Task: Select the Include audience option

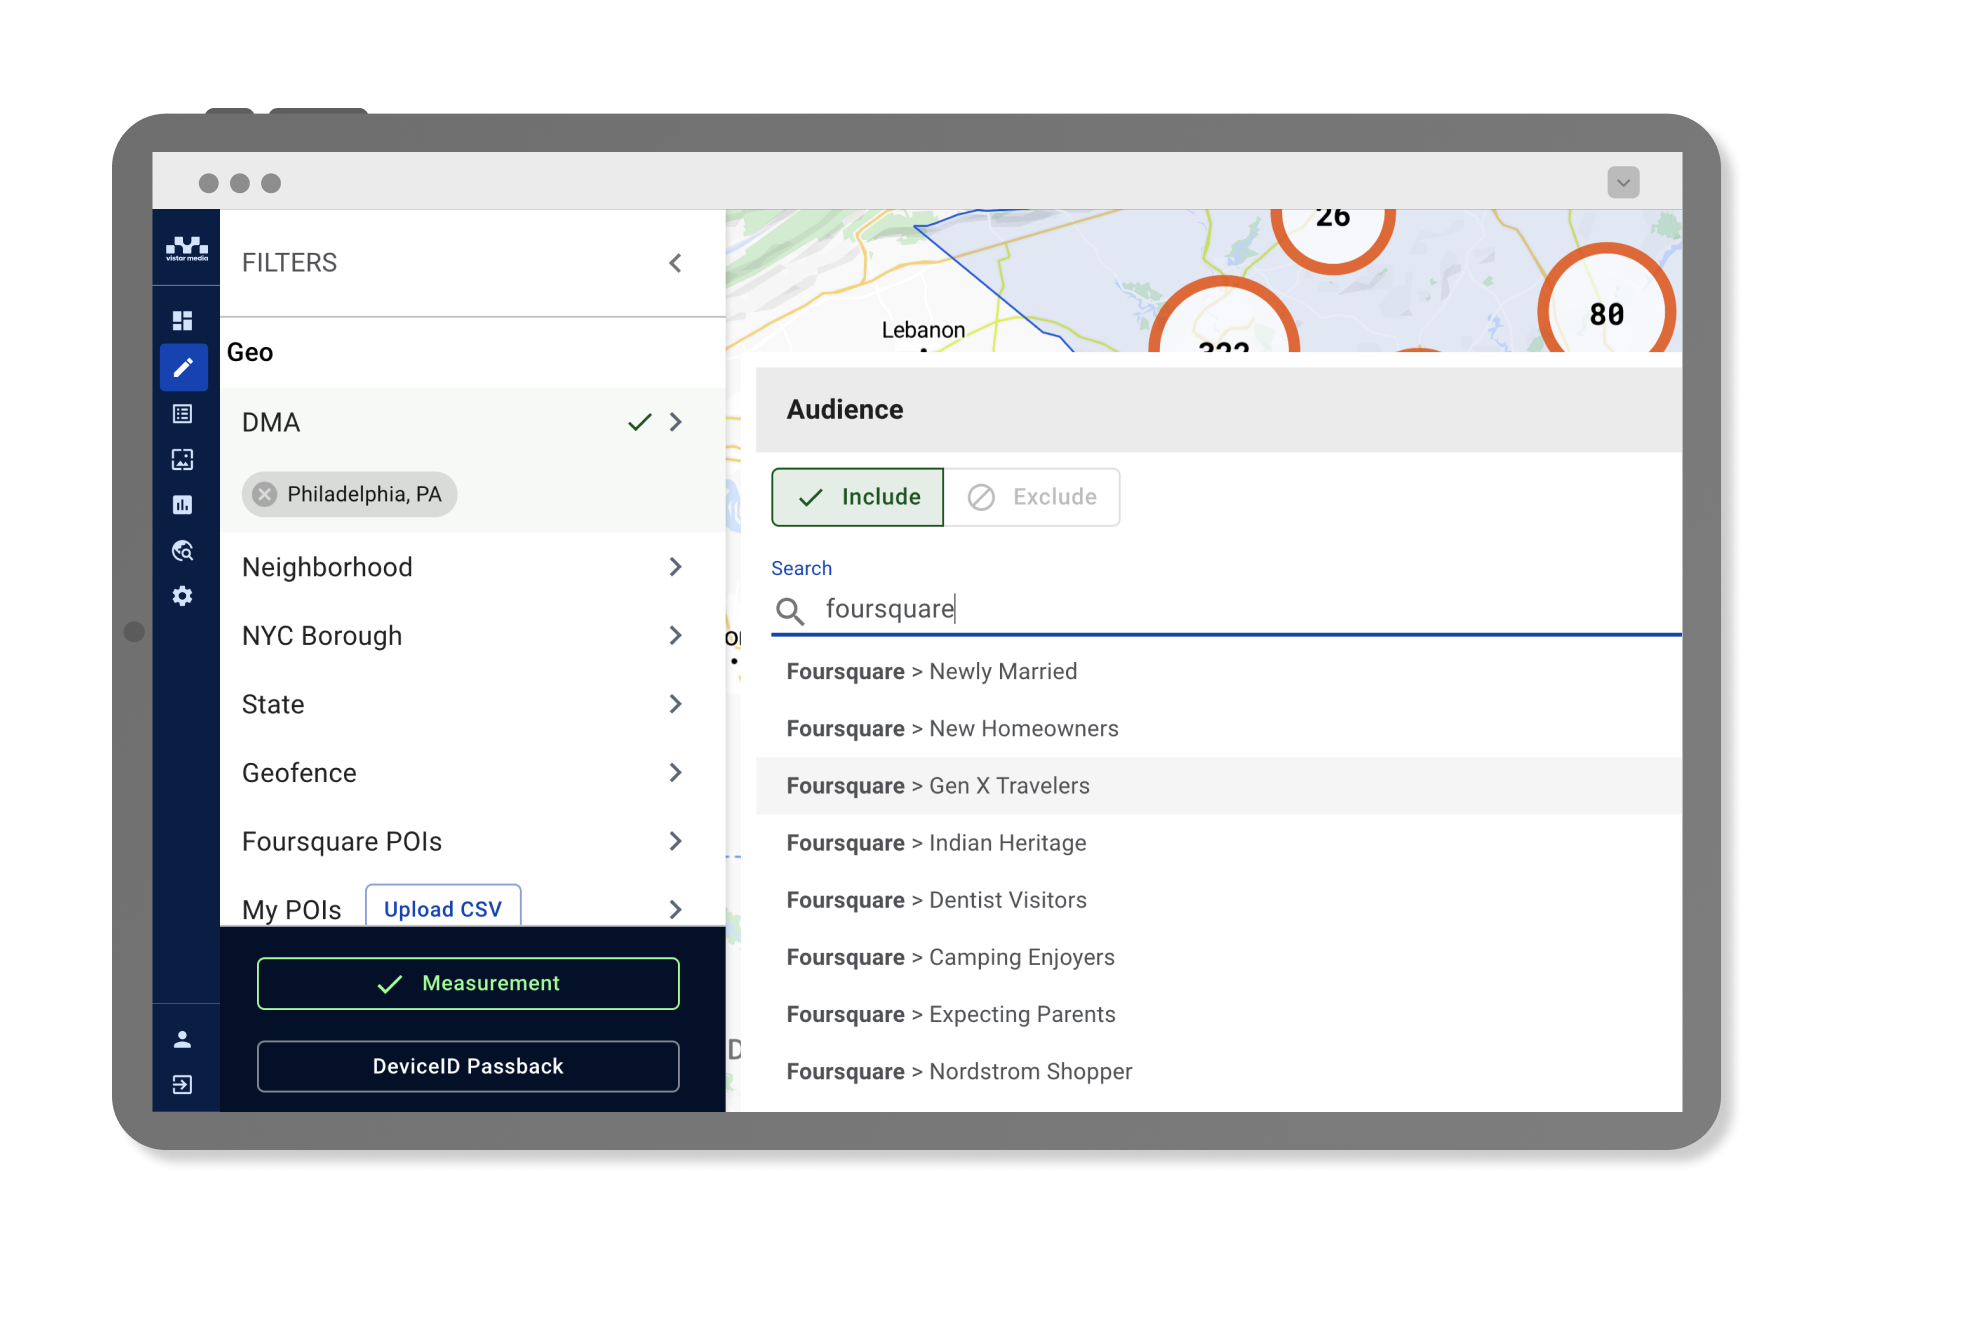Action: click(857, 497)
